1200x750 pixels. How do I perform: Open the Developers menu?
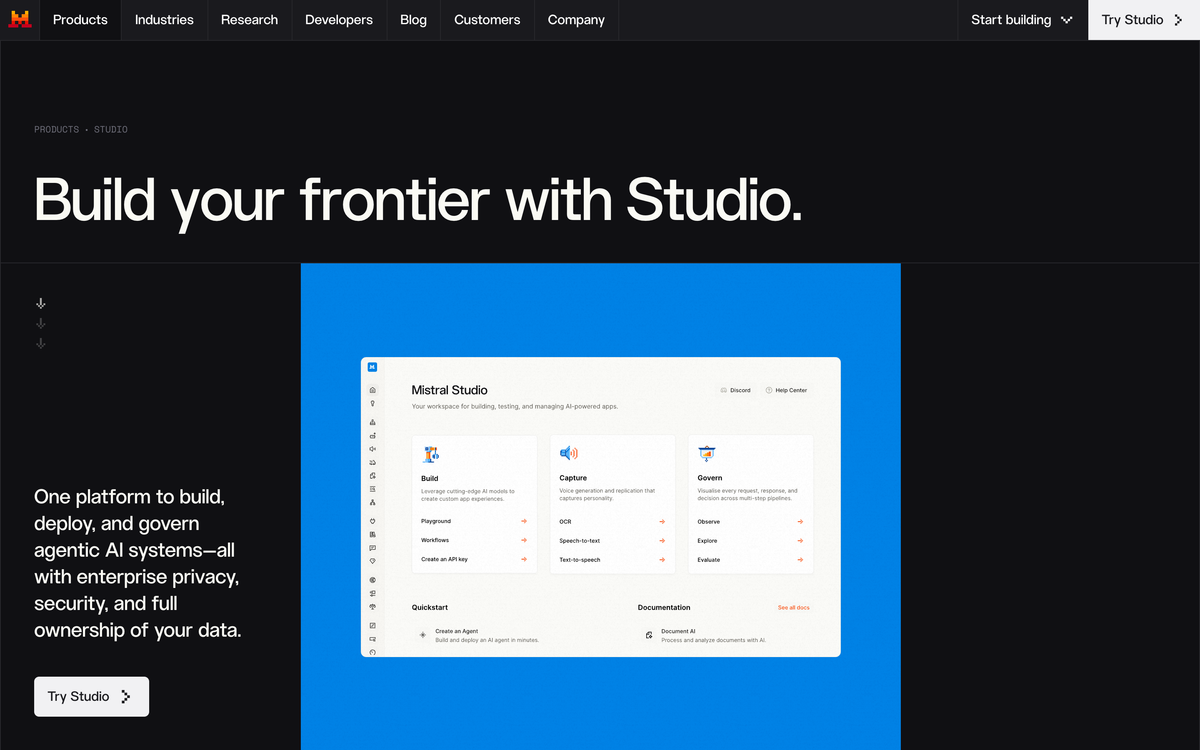[339, 20]
